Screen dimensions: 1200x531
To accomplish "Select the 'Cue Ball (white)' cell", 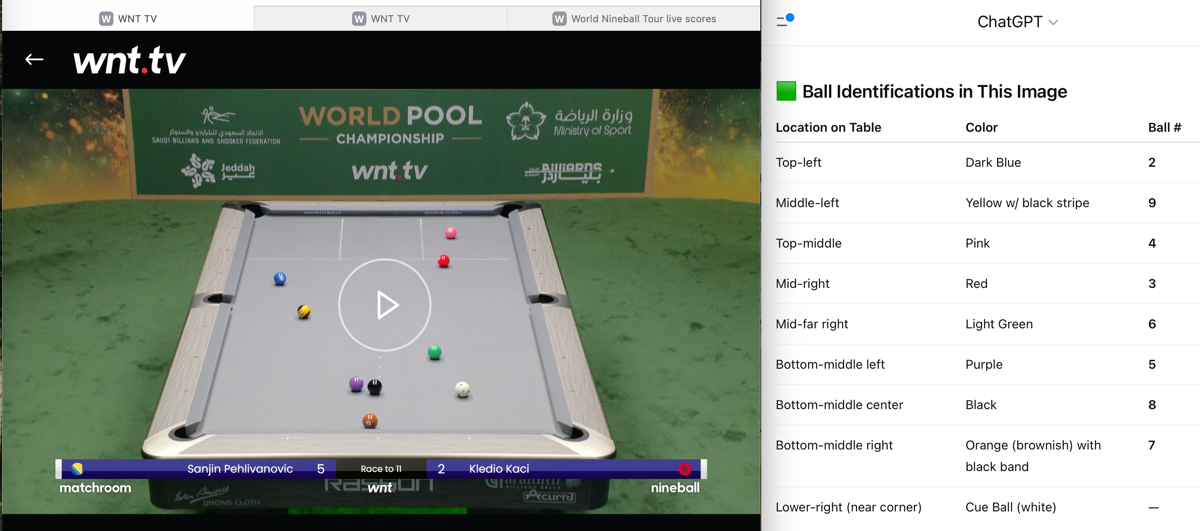I will [x=1010, y=507].
